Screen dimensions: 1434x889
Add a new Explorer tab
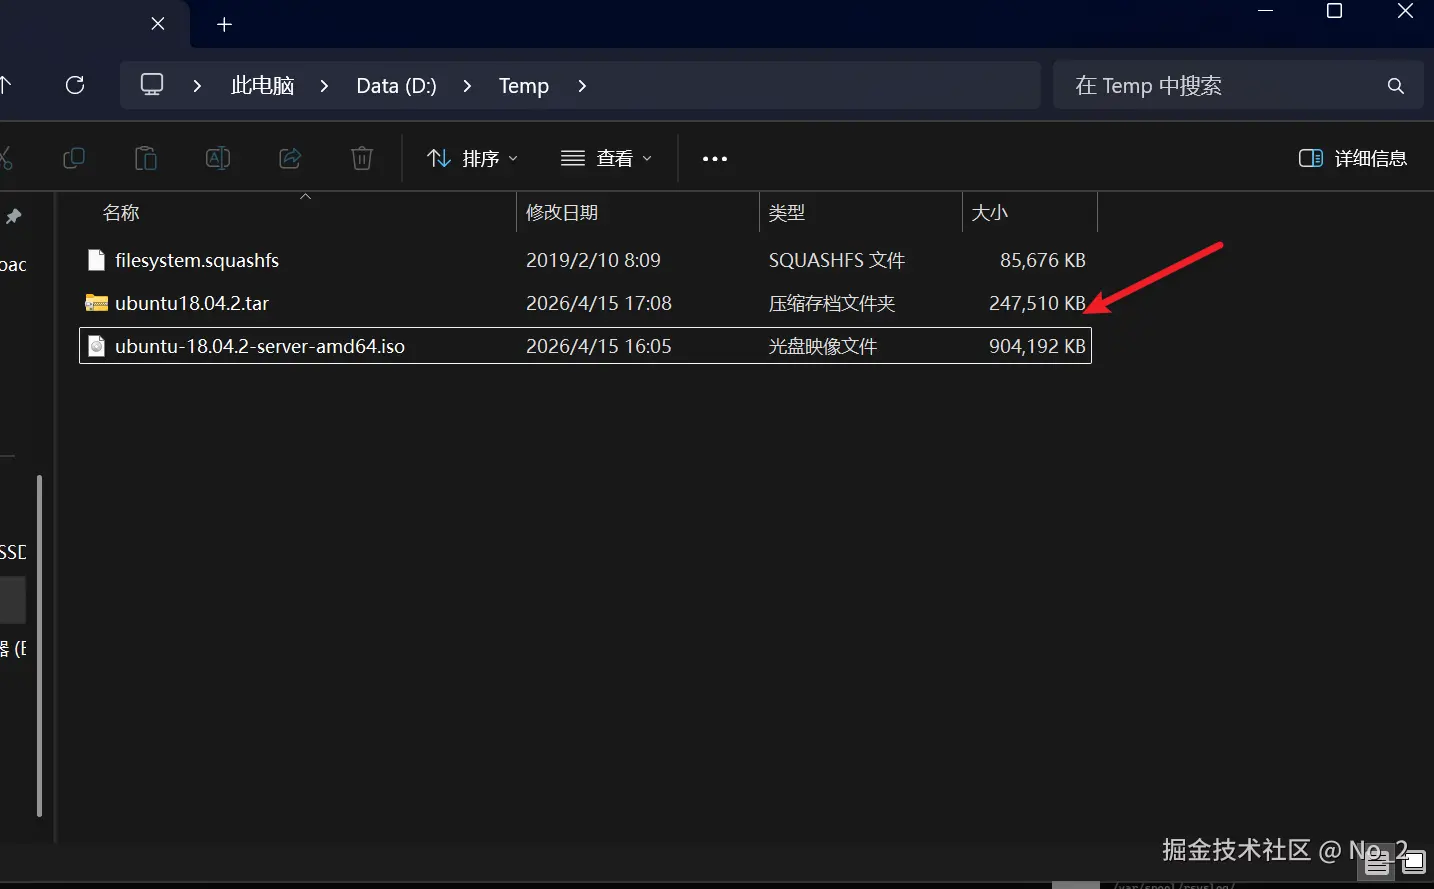(x=224, y=24)
